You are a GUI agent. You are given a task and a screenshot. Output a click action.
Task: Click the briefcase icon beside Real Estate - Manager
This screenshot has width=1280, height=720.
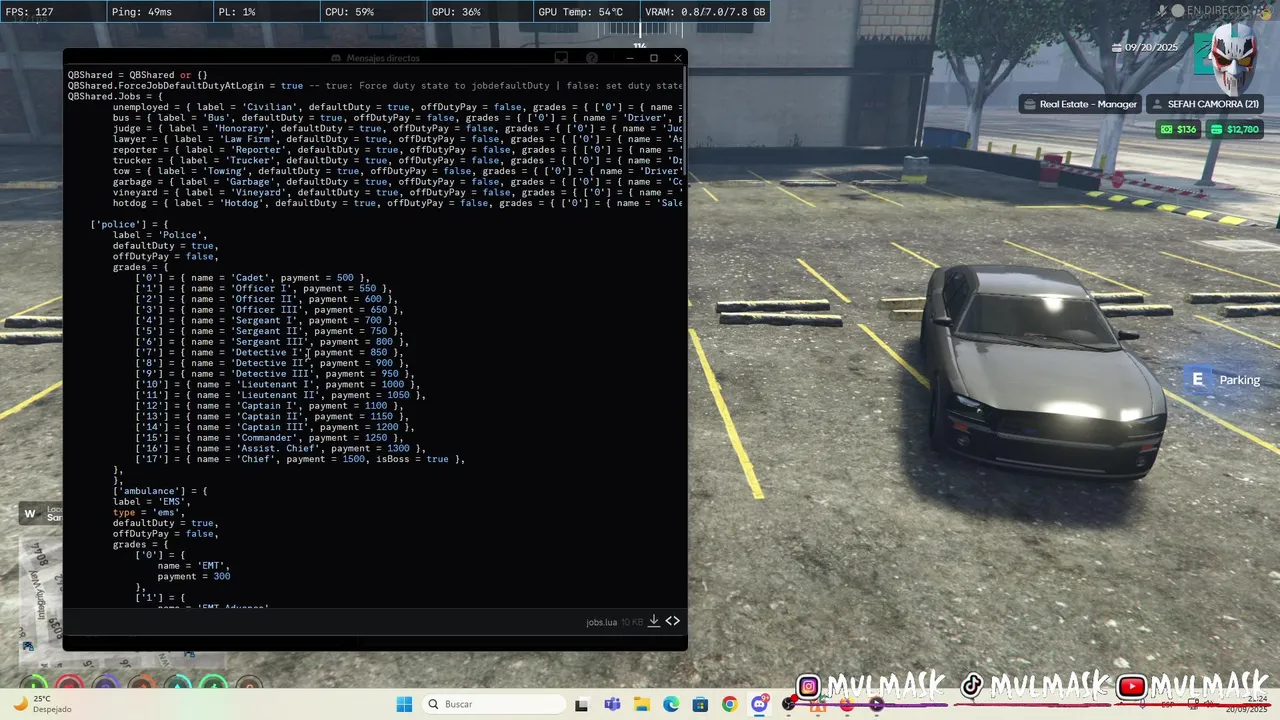1030,104
